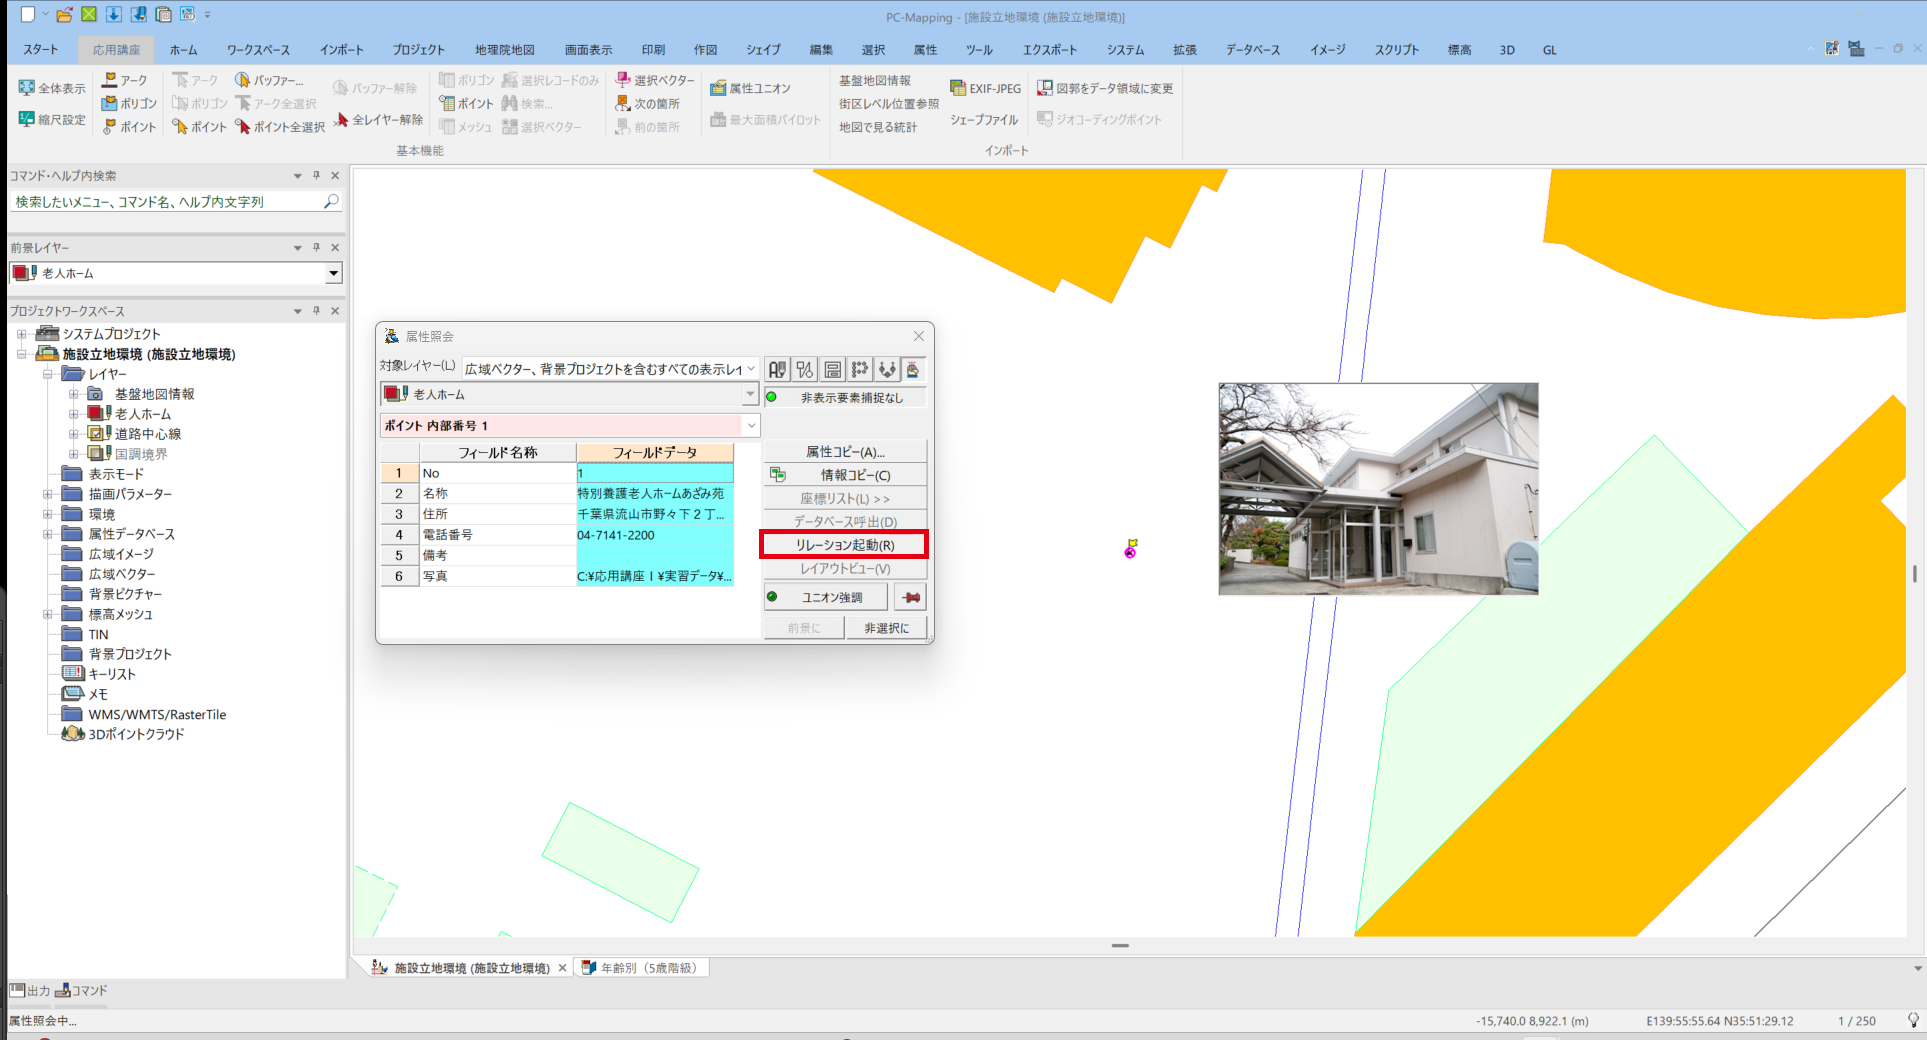Click the pushpin icon beside ユニオン強調
The image size is (1927, 1040).
910,597
